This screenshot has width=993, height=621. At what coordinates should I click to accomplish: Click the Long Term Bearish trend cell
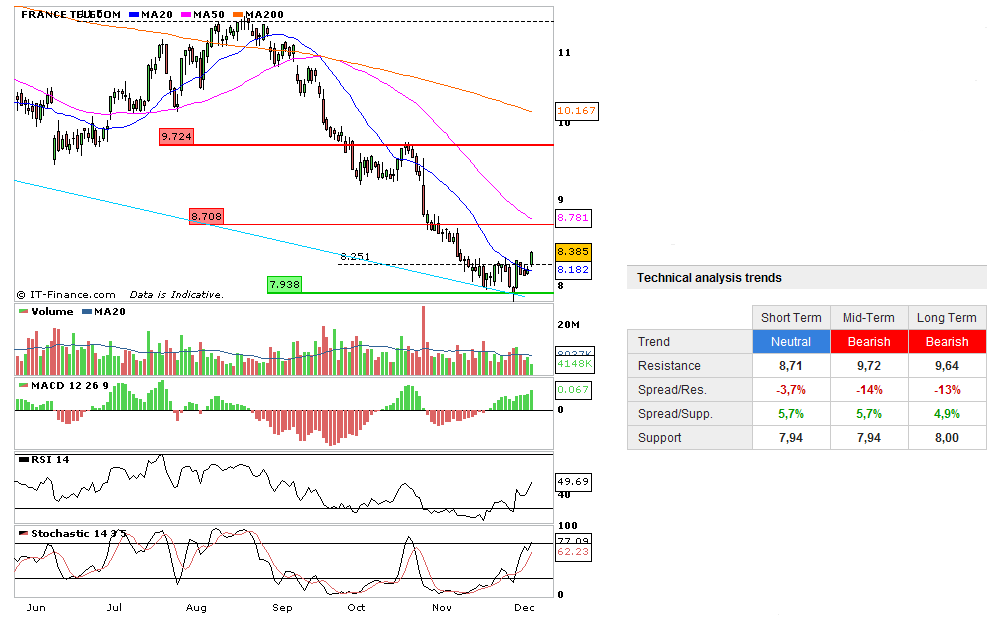click(x=947, y=342)
